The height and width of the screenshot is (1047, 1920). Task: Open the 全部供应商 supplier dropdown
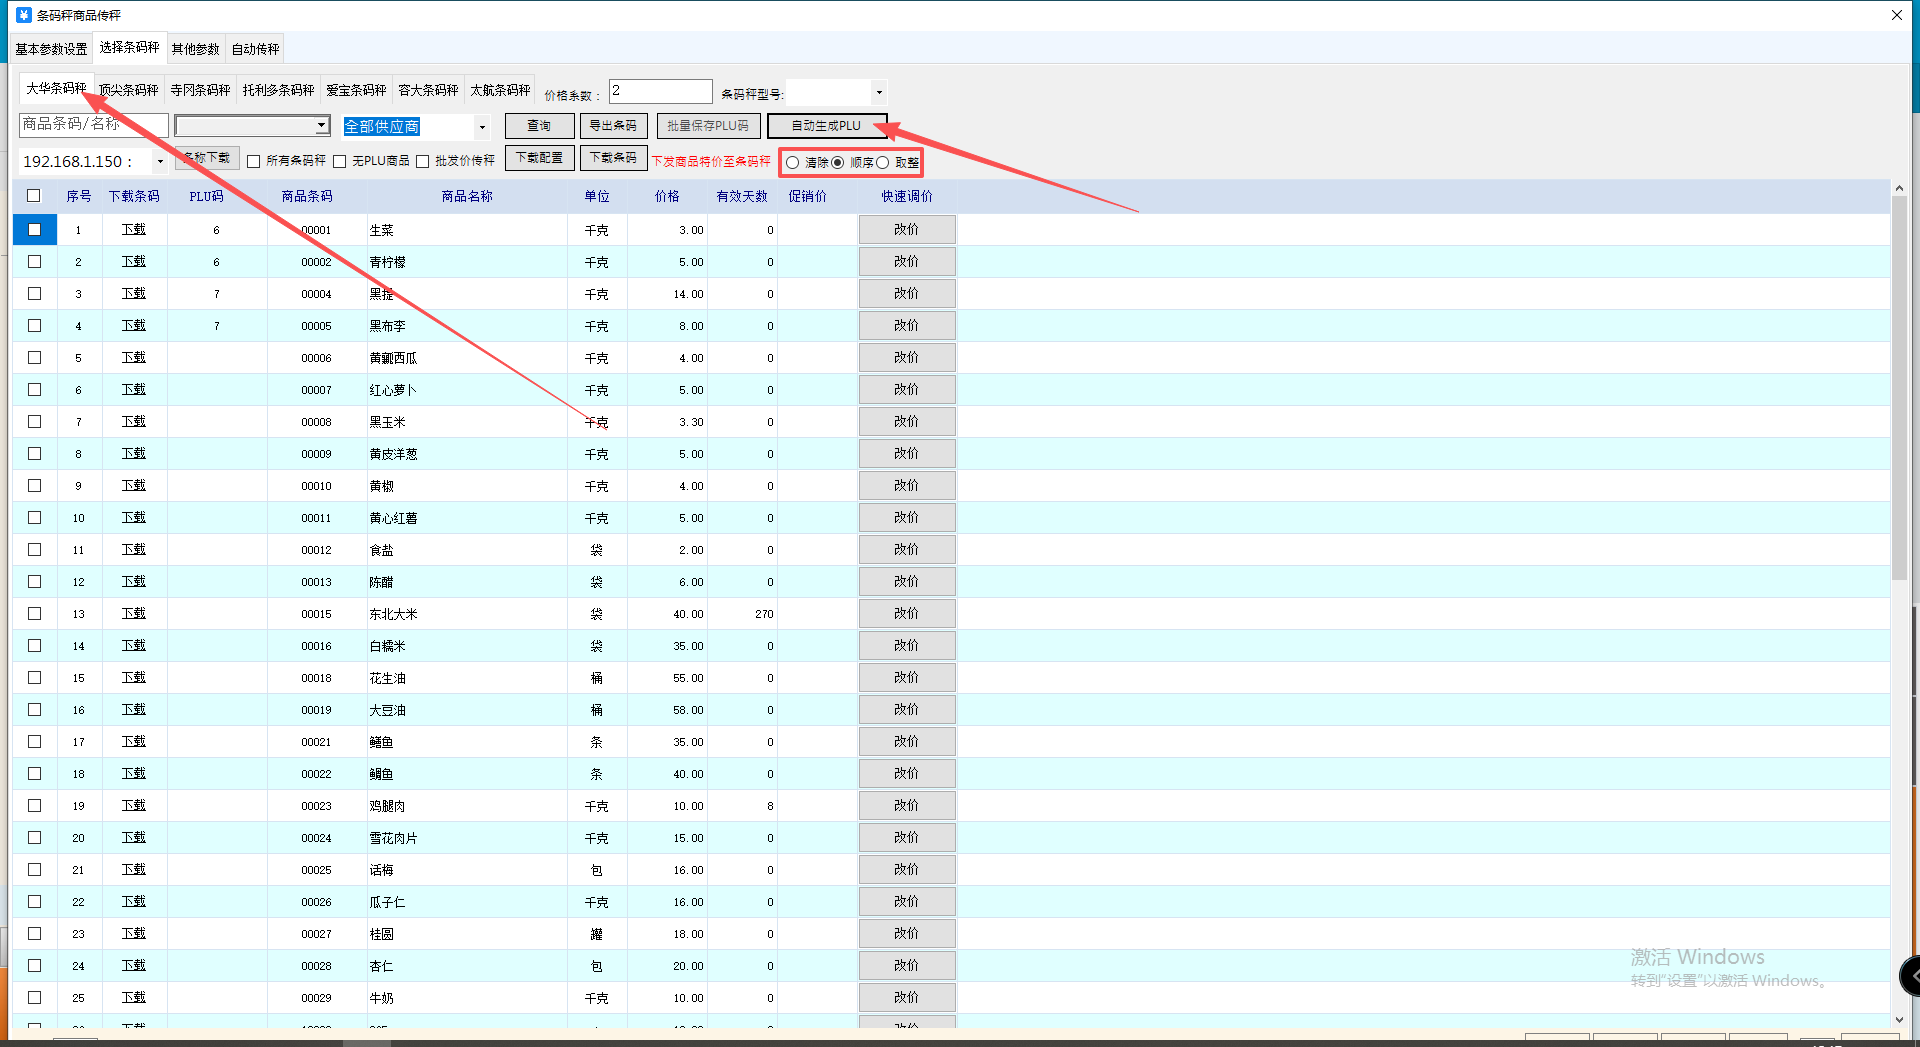(482, 127)
